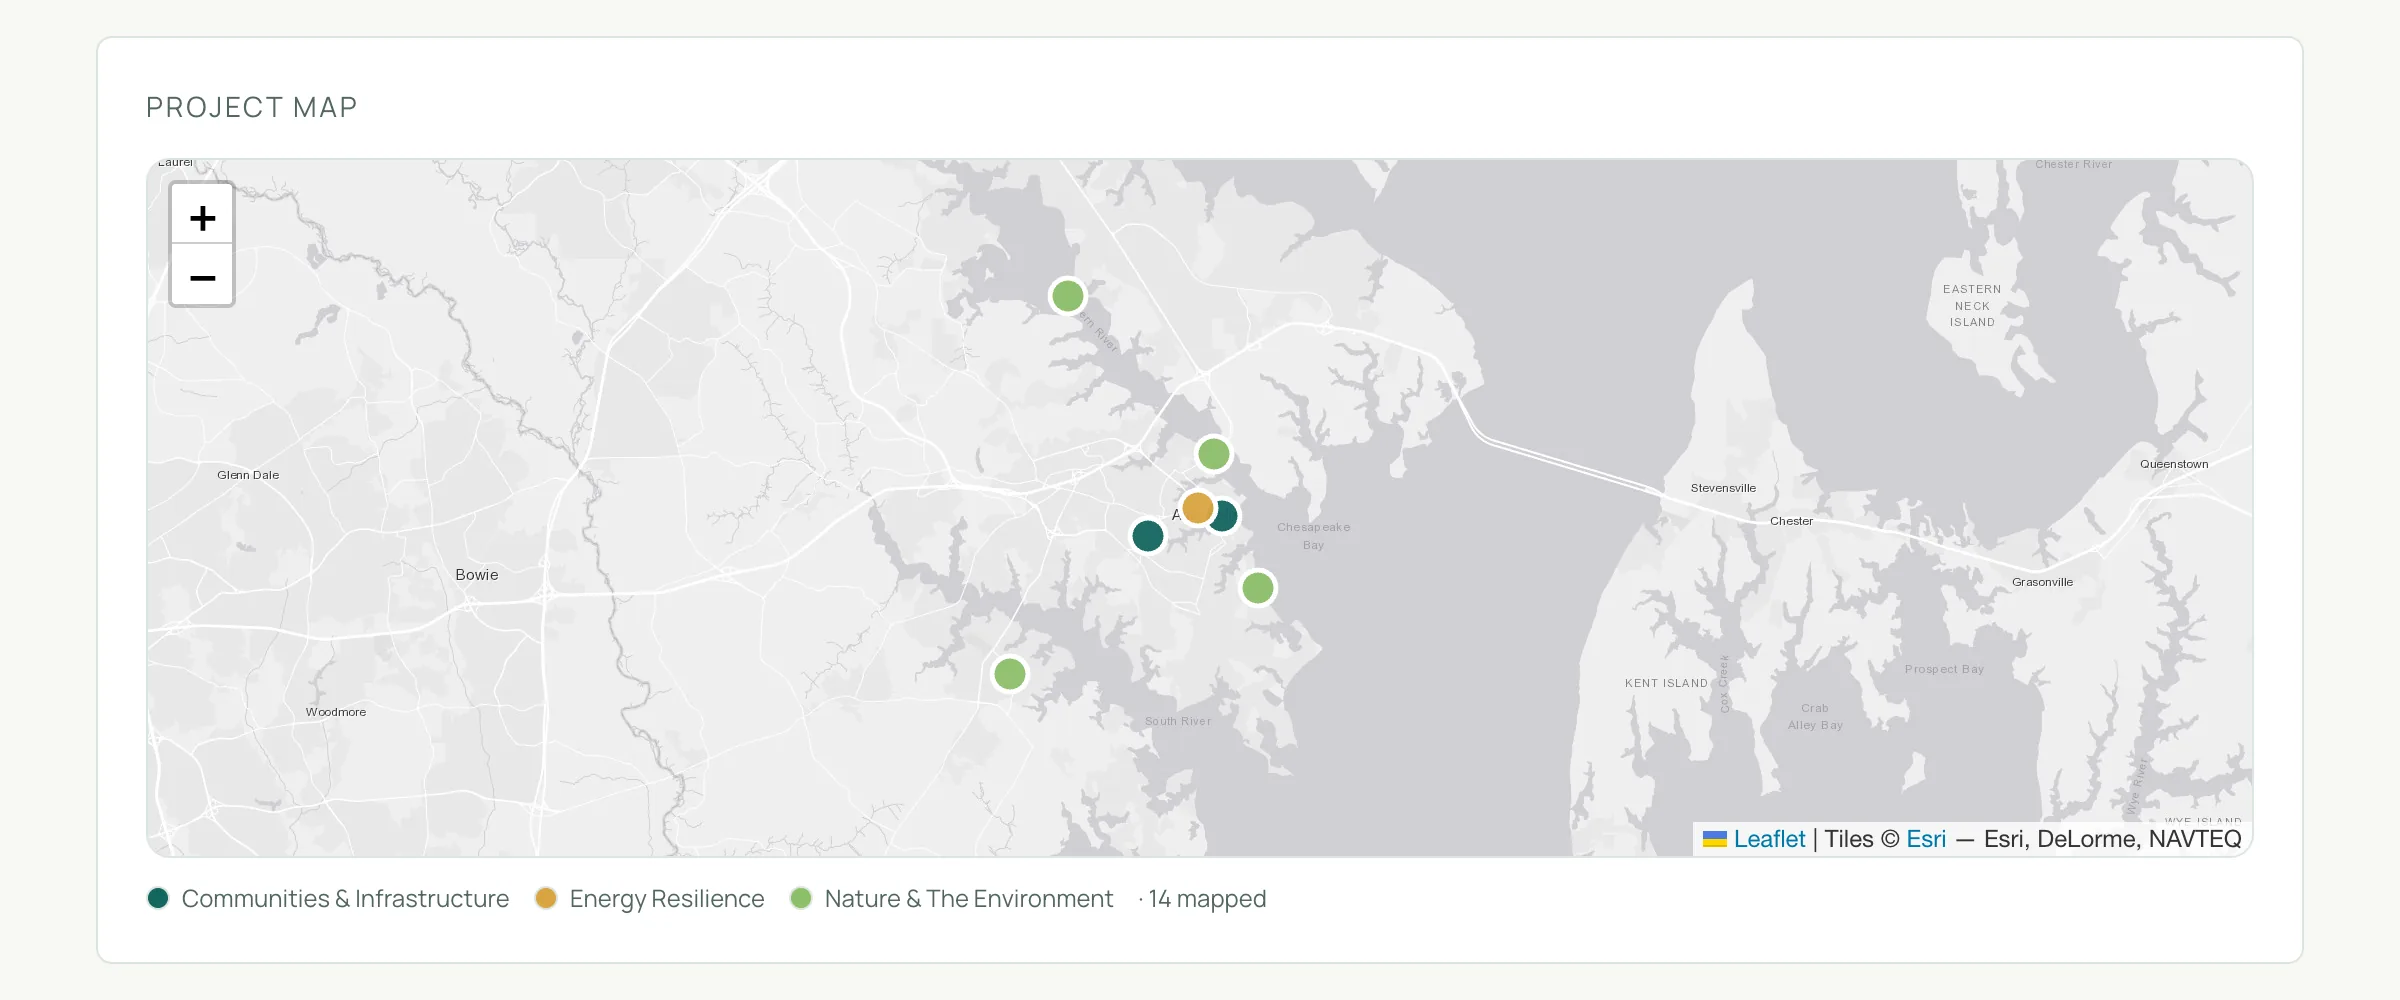Screen dimensions: 2400x1000
Task: Click the "Chester" town label
Action: [1791, 521]
